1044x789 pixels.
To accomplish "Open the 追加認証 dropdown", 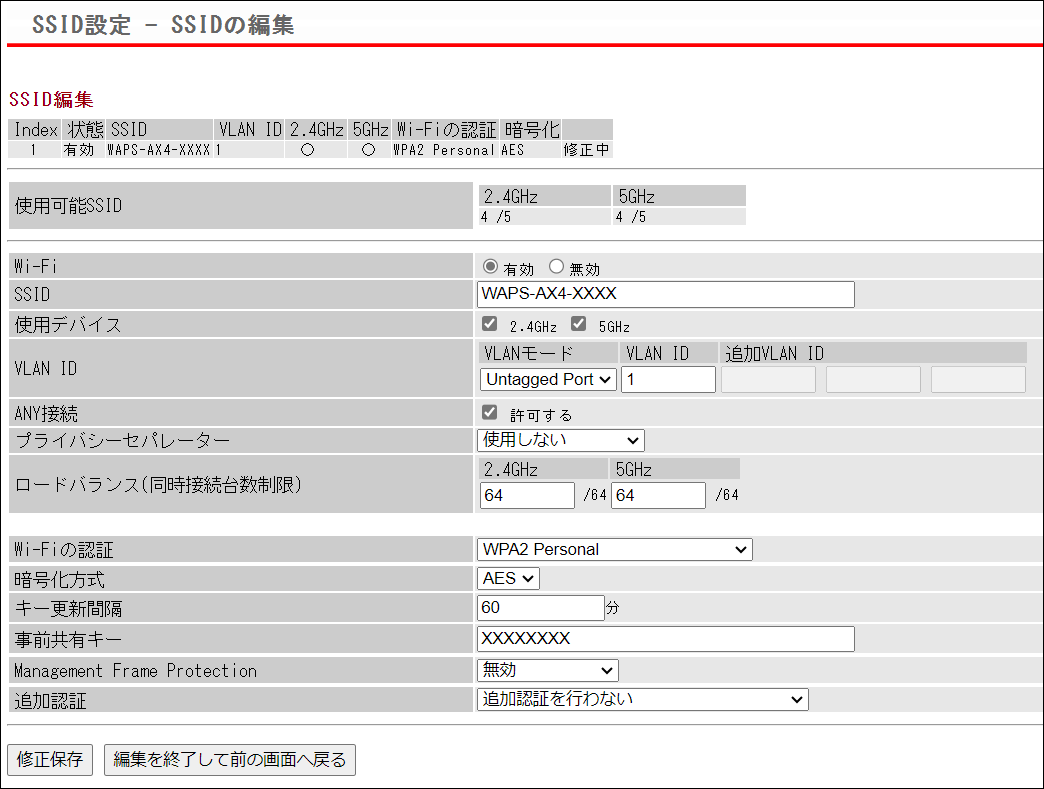I will 642,699.
